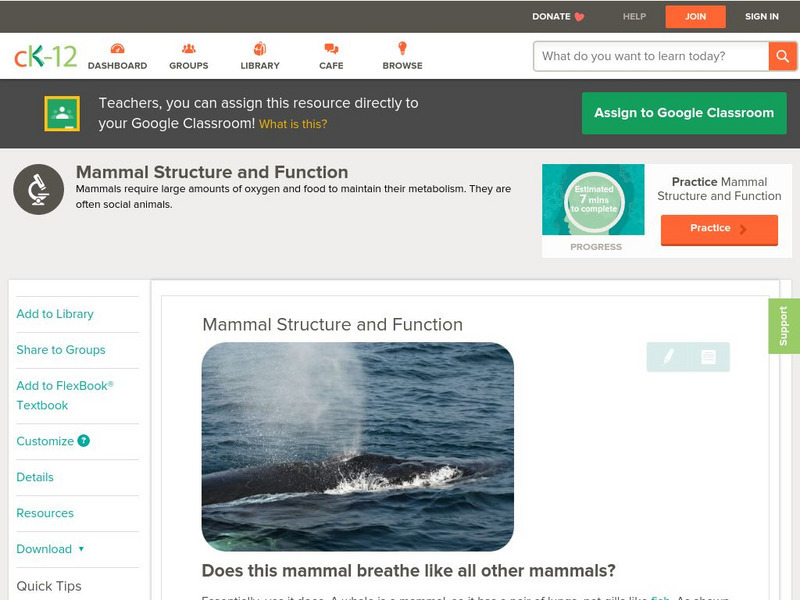Click the Cafe chat bubbles icon

[x=331, y=48]
